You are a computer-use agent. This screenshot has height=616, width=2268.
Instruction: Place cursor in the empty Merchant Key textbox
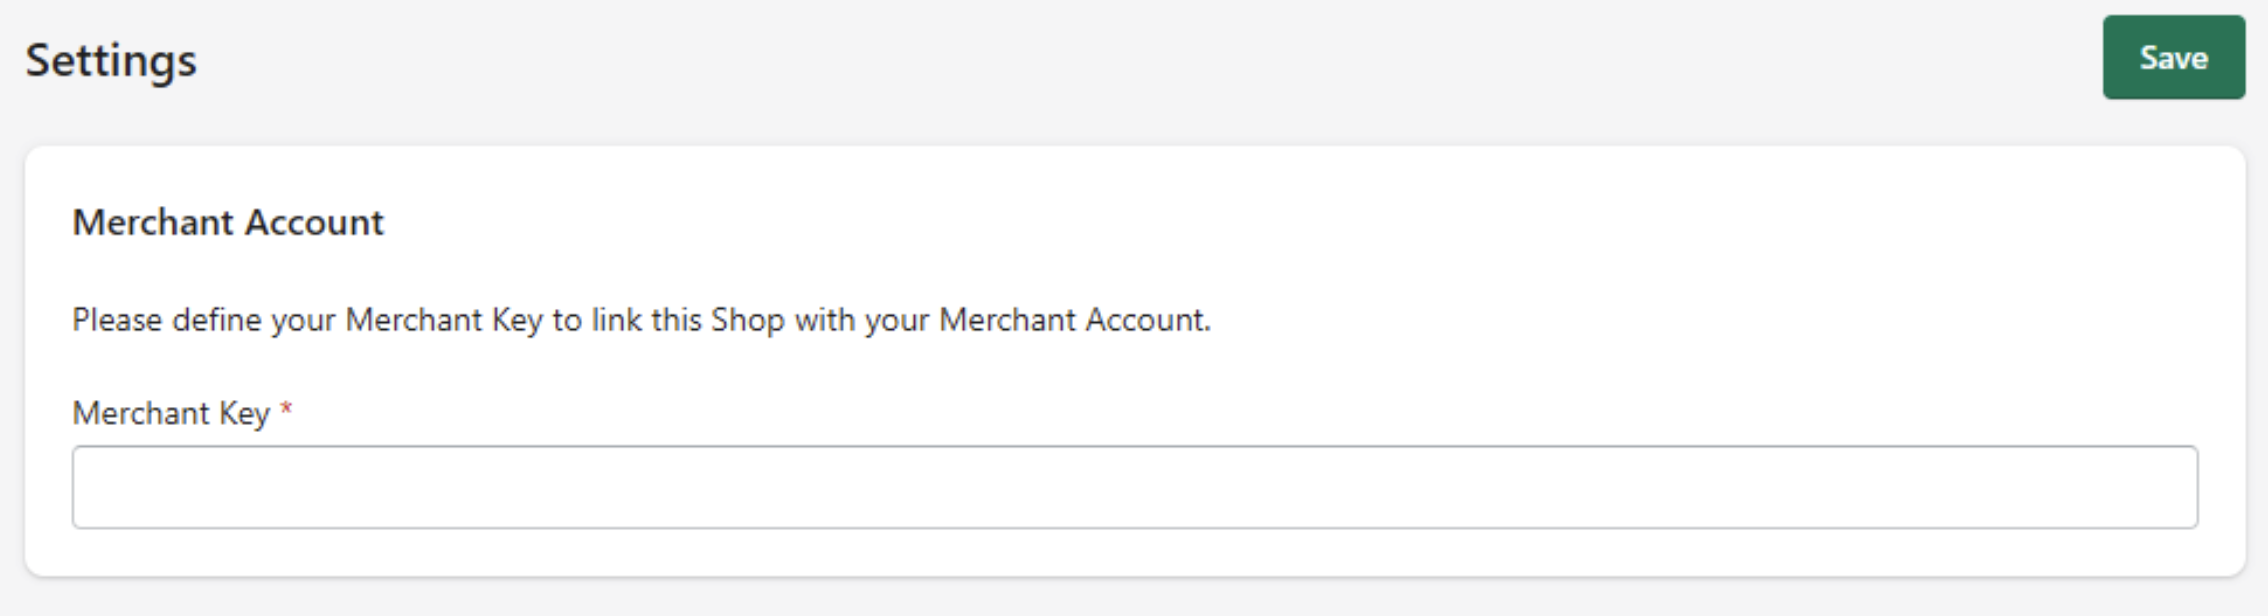[x=1134, y=487]
